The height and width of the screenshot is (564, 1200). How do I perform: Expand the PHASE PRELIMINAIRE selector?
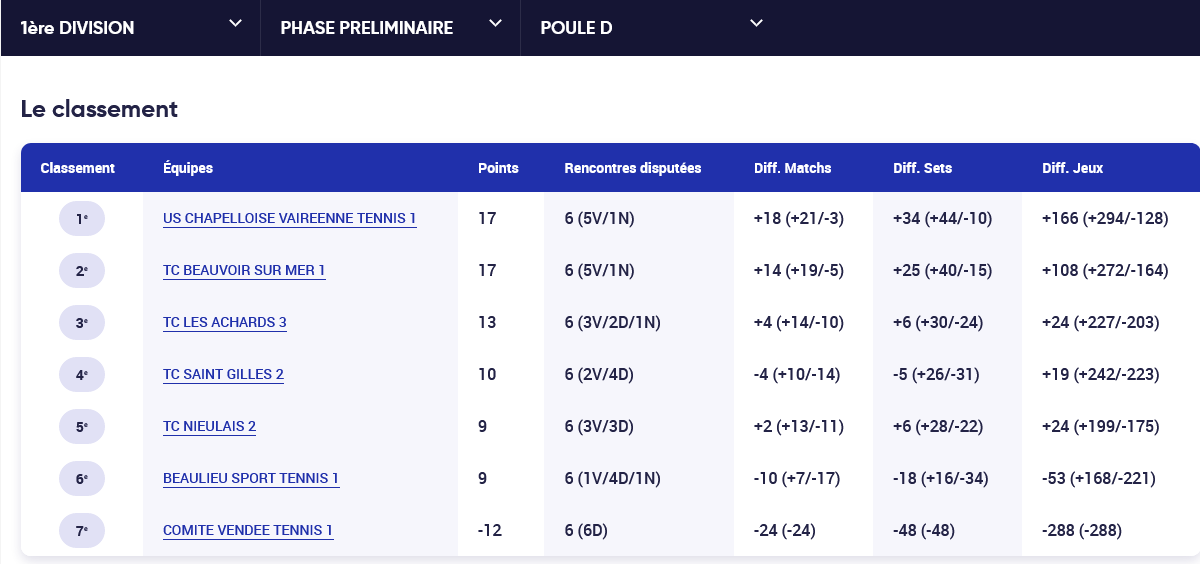click(390, 27)
